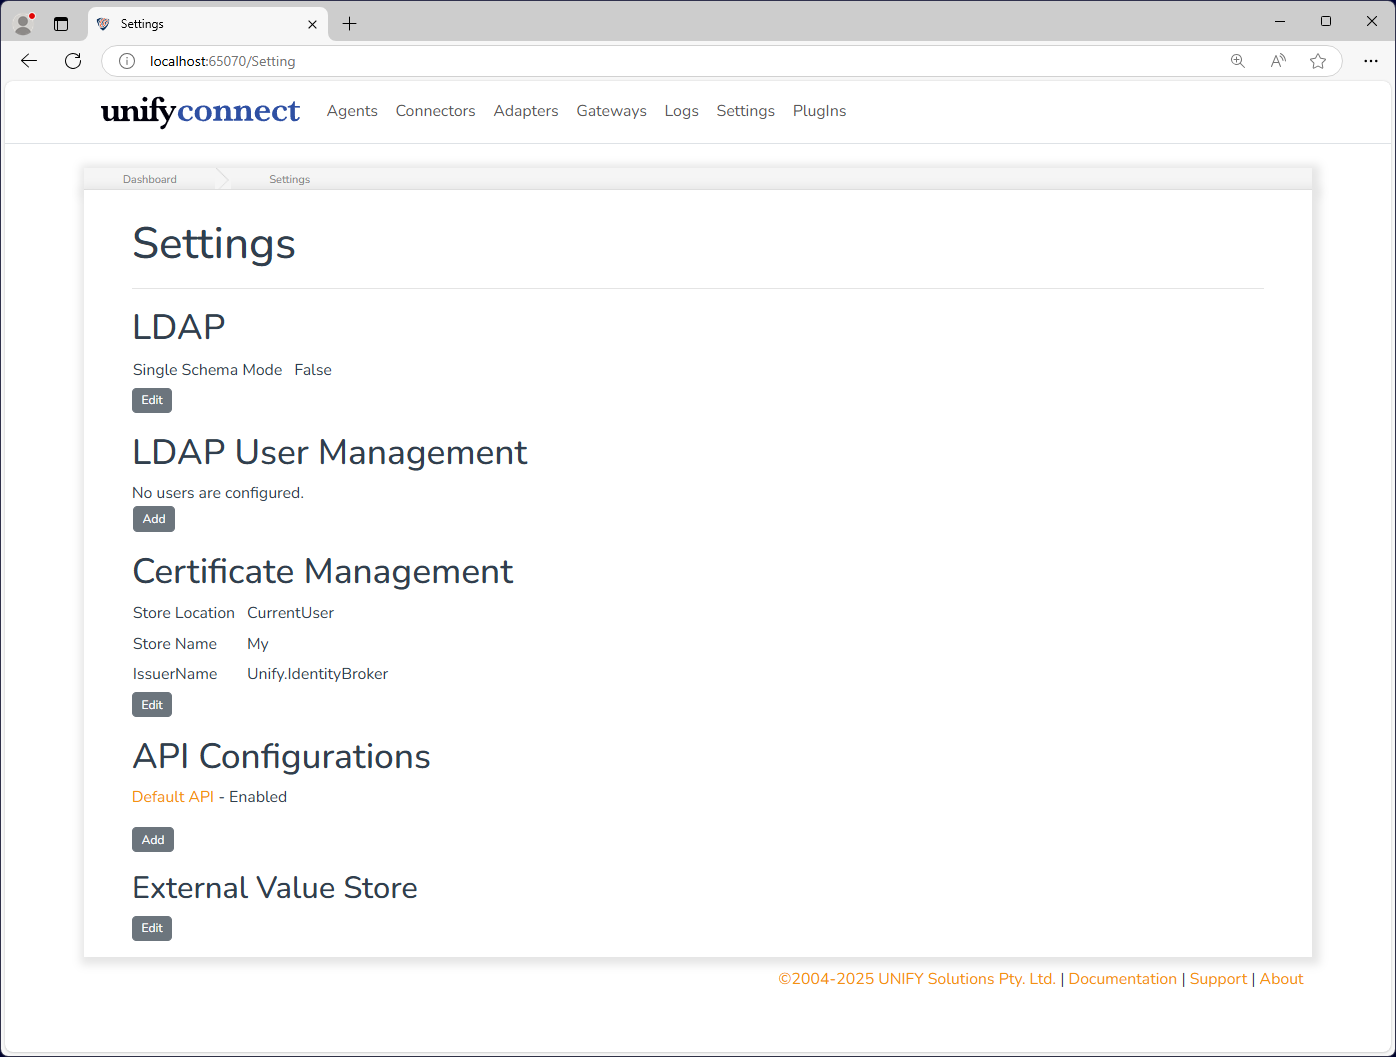Image resolution: width=1396 pixels, height=1057 pixels.
Task: Open browser Settings and more ellipsis menu
Action: point(1371,61)
